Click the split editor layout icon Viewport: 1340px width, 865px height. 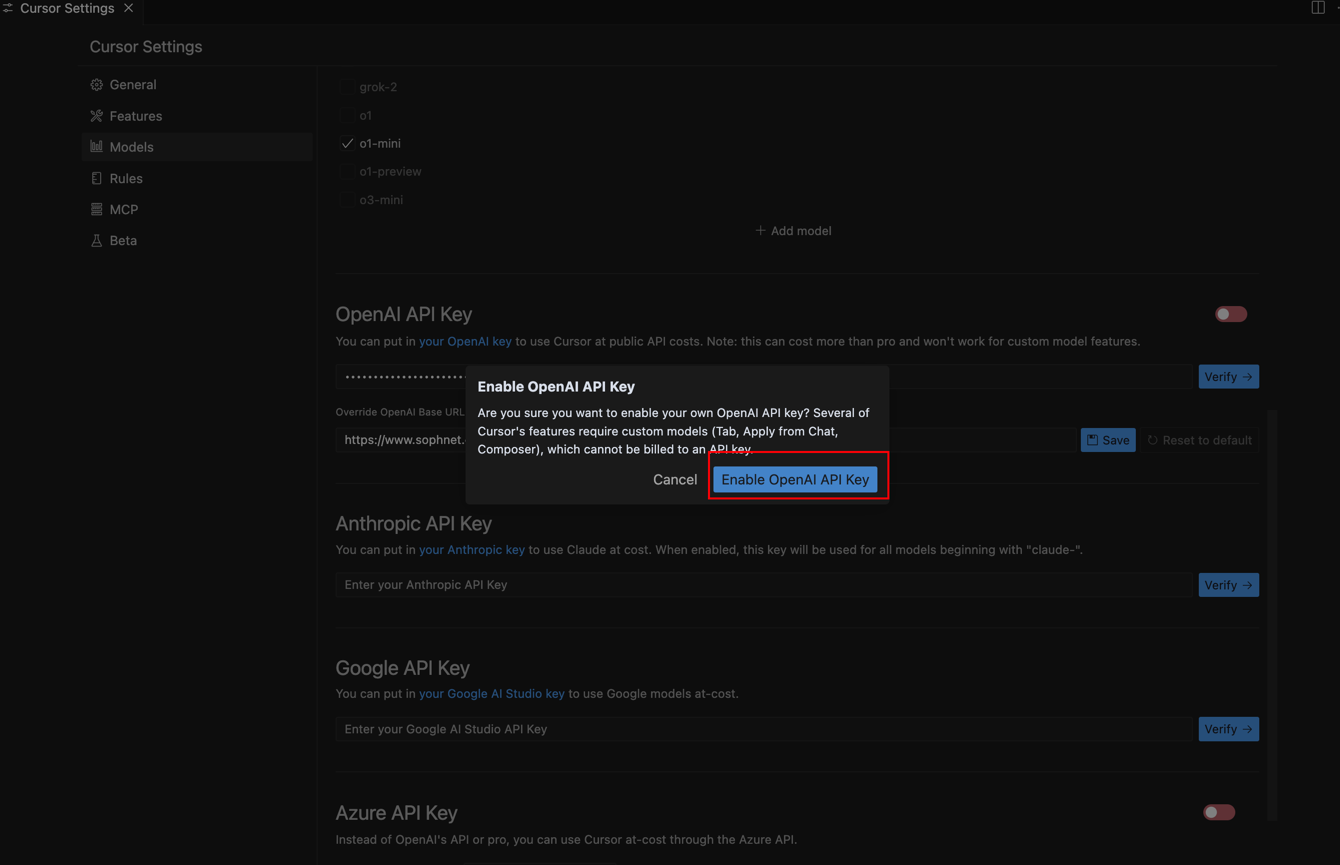1318,8
